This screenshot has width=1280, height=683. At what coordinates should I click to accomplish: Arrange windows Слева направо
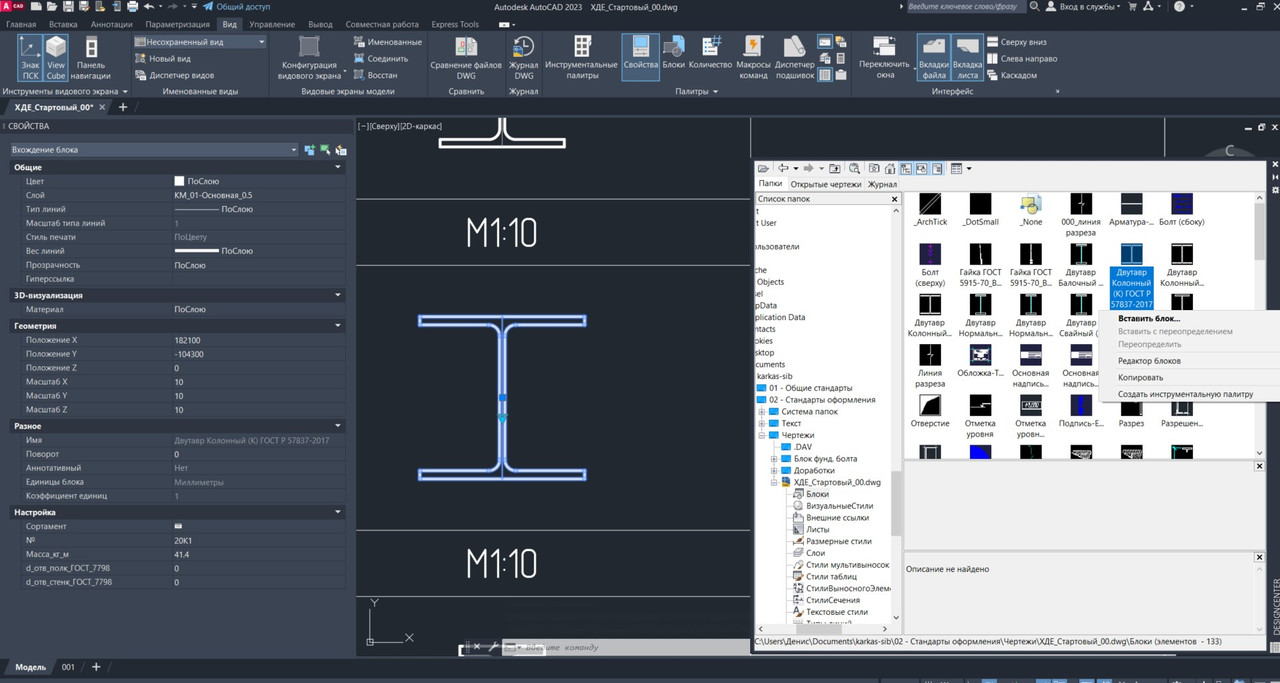(x=1021, y=59)
